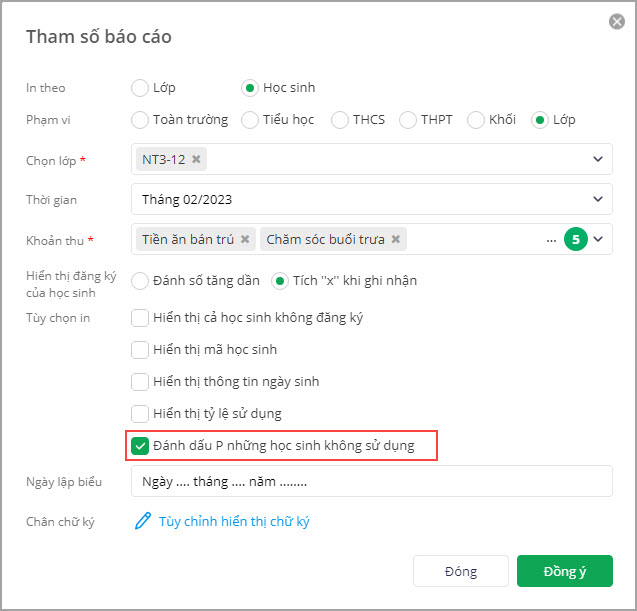Expand the Chọn lớp dropdown arrow
637x611 pixels.
(x=598, y=159)
